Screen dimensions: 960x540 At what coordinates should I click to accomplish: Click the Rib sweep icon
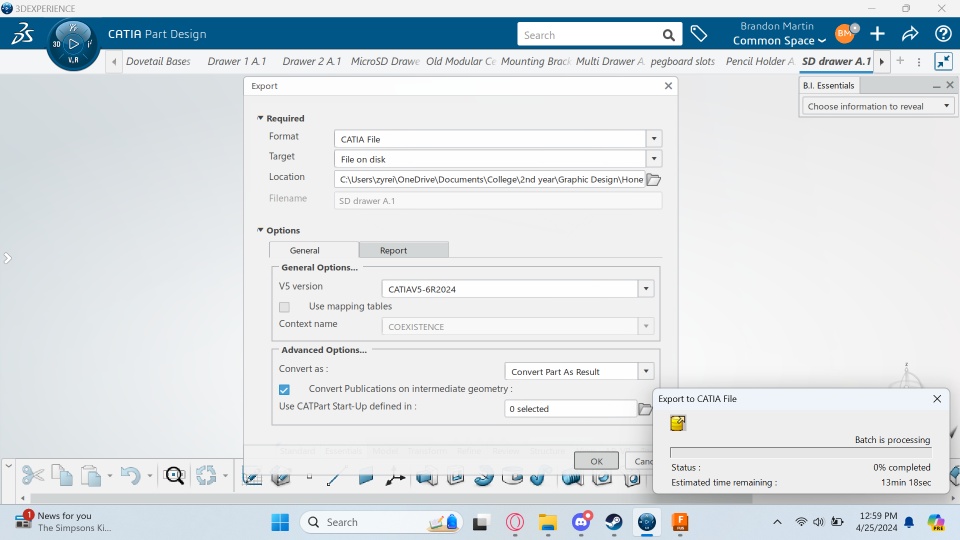pos(484,476)
